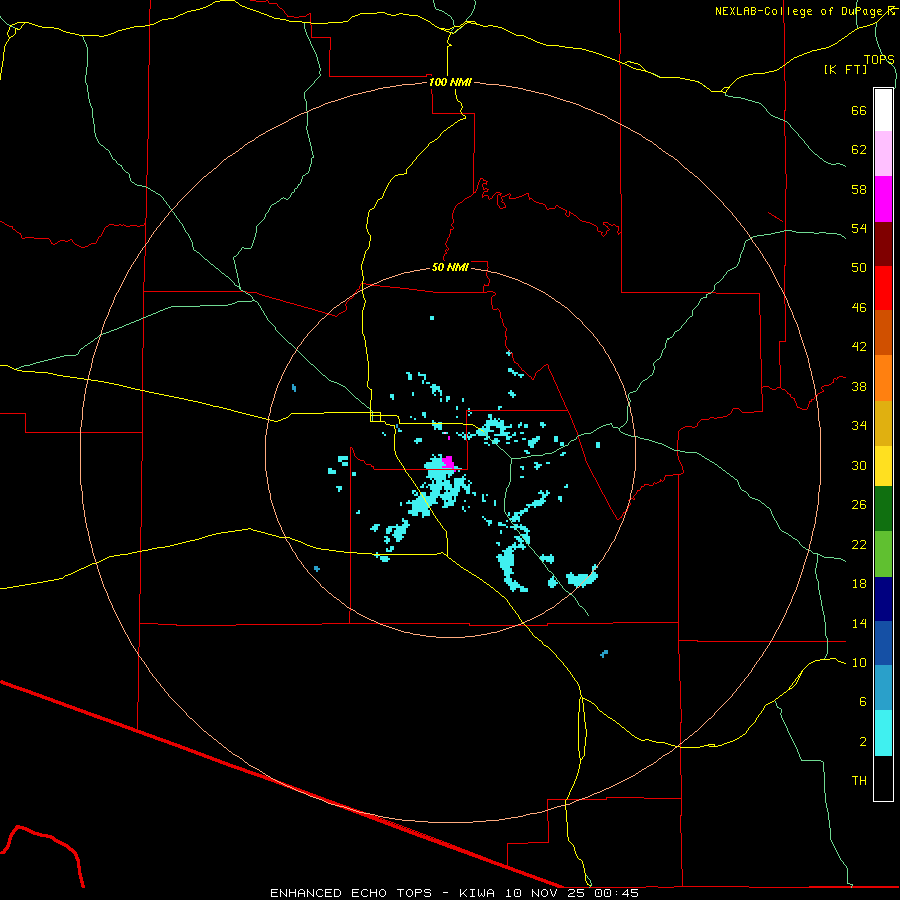Click the light green 22 K FT legend swatch
900x900 pixels.
tap(883, 554)
